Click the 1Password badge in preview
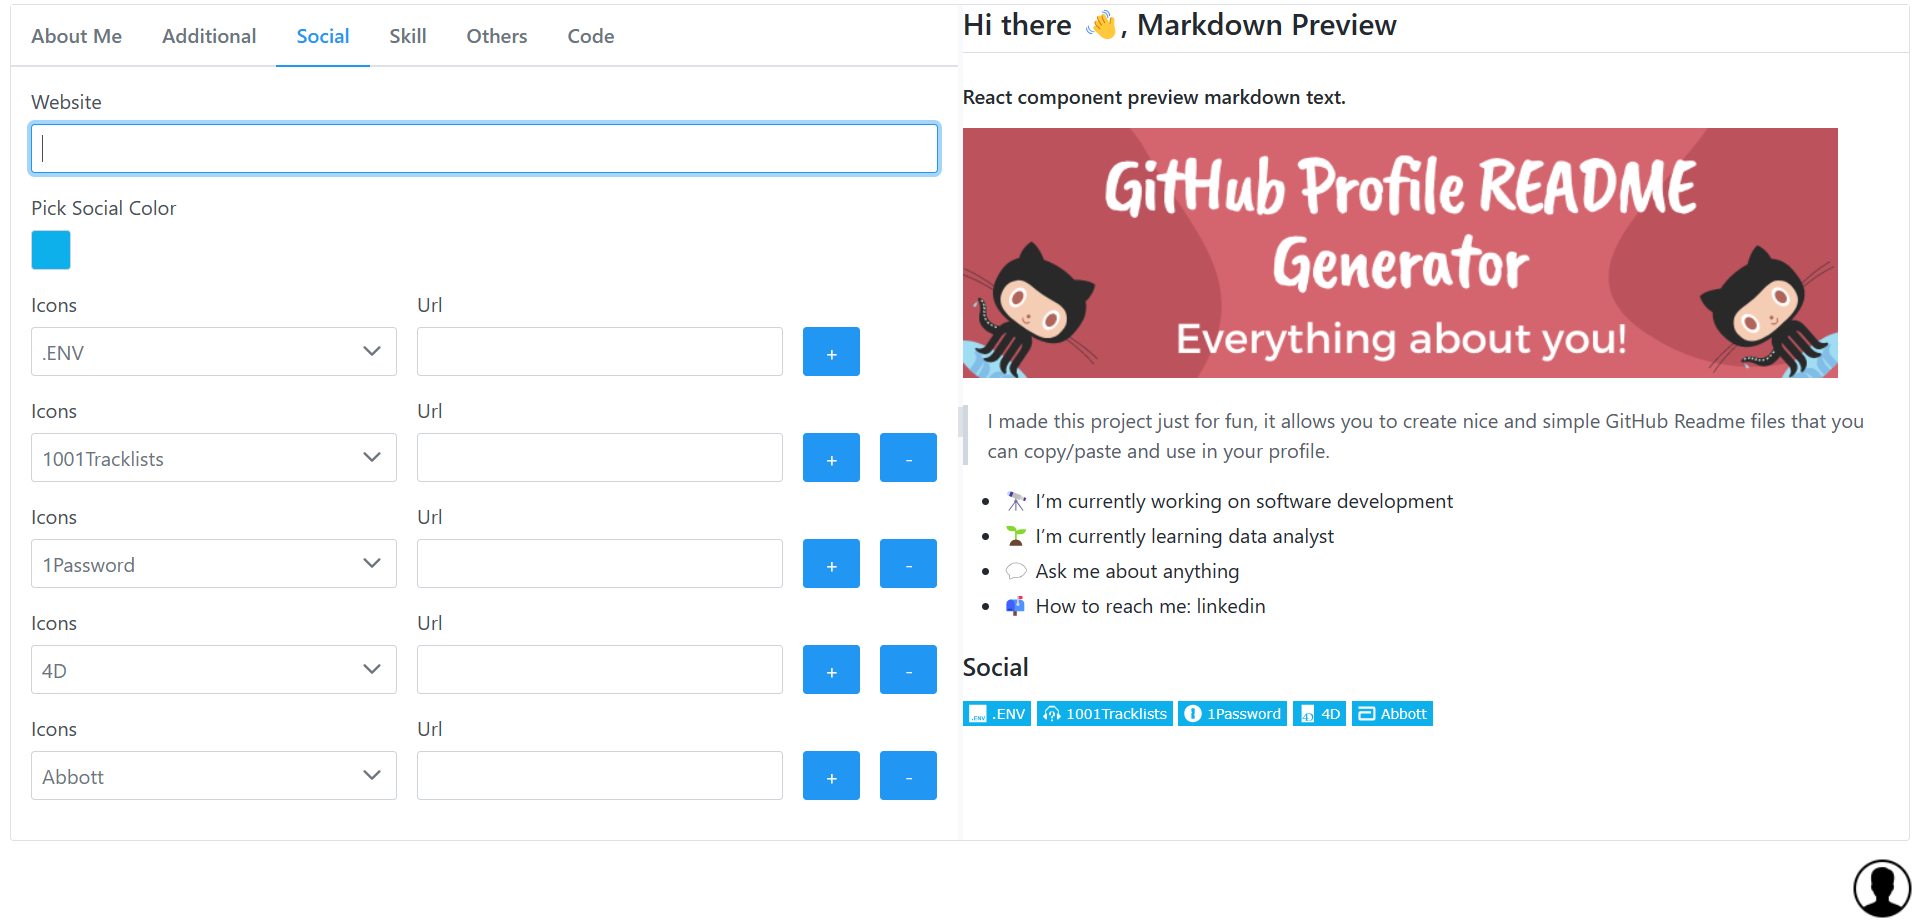The width and height of the screenshot is (1915, 920). tap(1232, 714)
